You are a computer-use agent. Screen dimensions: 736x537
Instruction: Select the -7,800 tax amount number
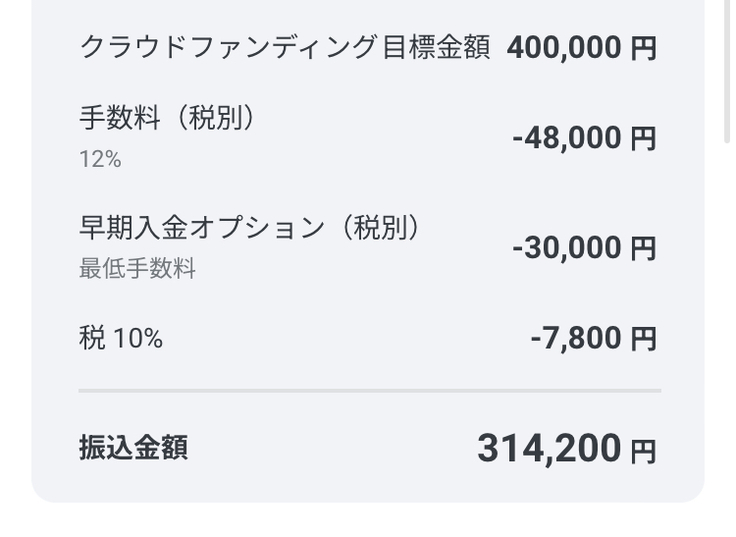576,339
